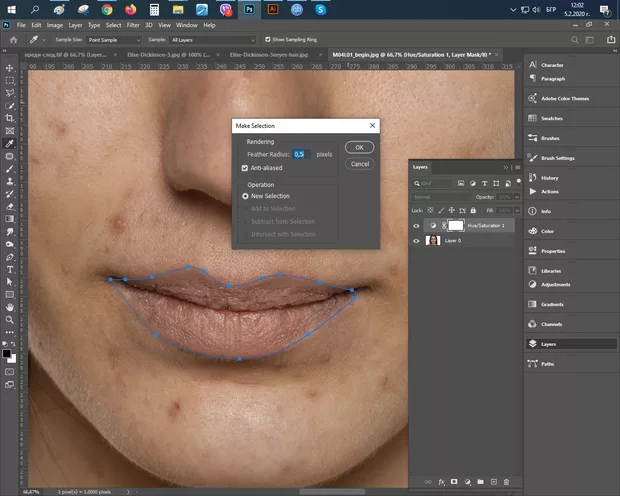The height and width of the screenshot is (496, 620).
Task: Hide the Hue/Saturation 1 layer
Action: [417, 226]
